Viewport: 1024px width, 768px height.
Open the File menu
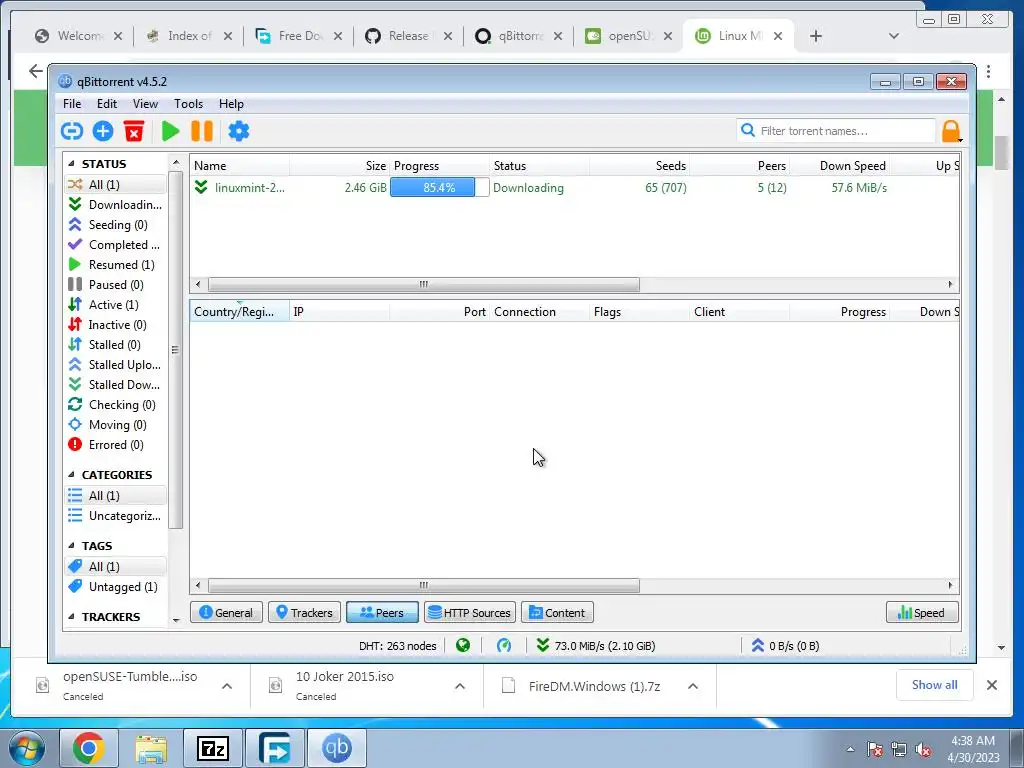pyautogui.click(x=72, y=104)
